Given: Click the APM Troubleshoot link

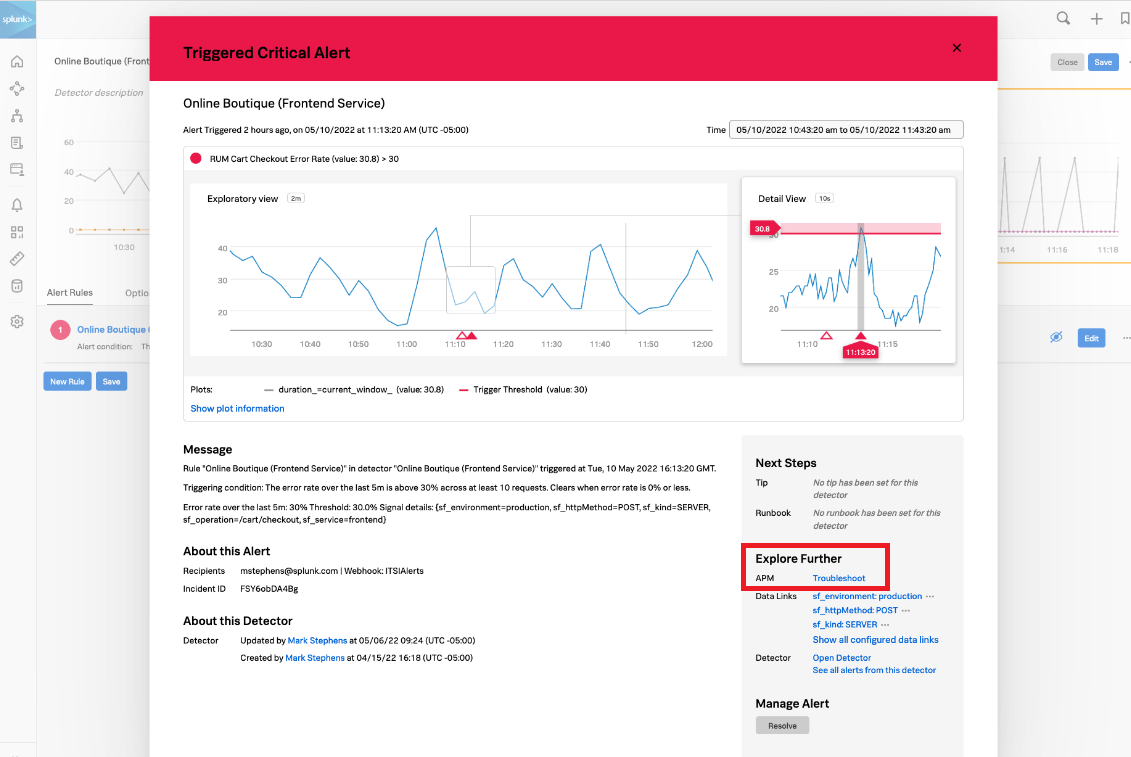Looking at the screenshot, I should 839,578.
